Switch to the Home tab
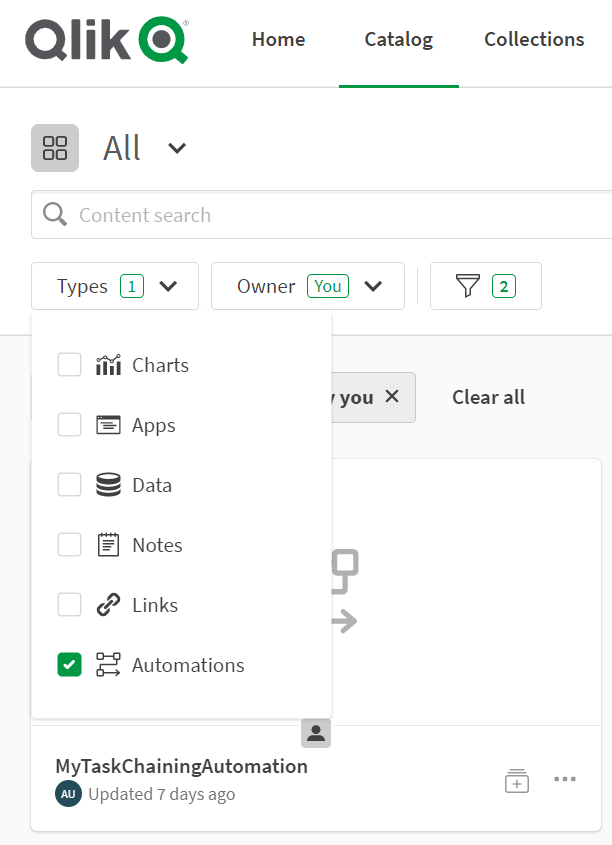 click(x=278, y=40)
